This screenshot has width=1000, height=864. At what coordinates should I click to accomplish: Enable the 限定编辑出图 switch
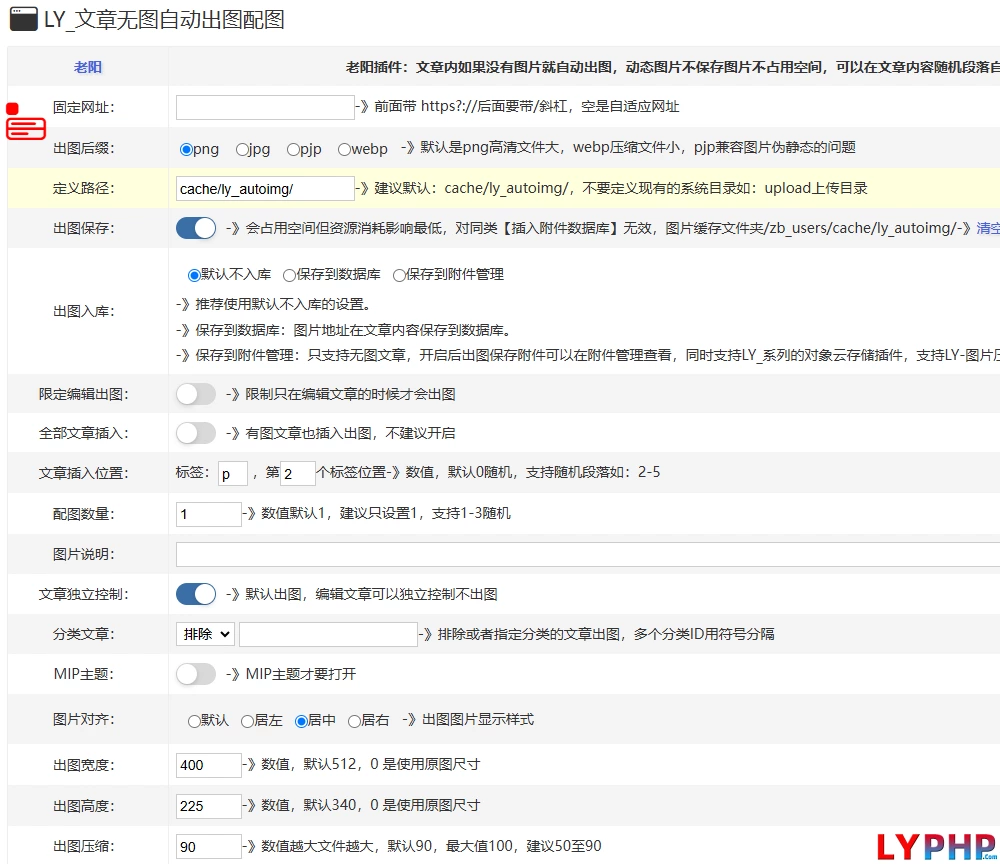[x=196, y=394]
